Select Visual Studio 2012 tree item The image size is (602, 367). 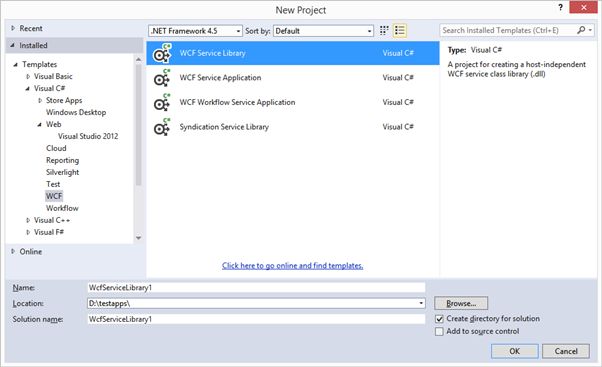click(x=88, y=136)
